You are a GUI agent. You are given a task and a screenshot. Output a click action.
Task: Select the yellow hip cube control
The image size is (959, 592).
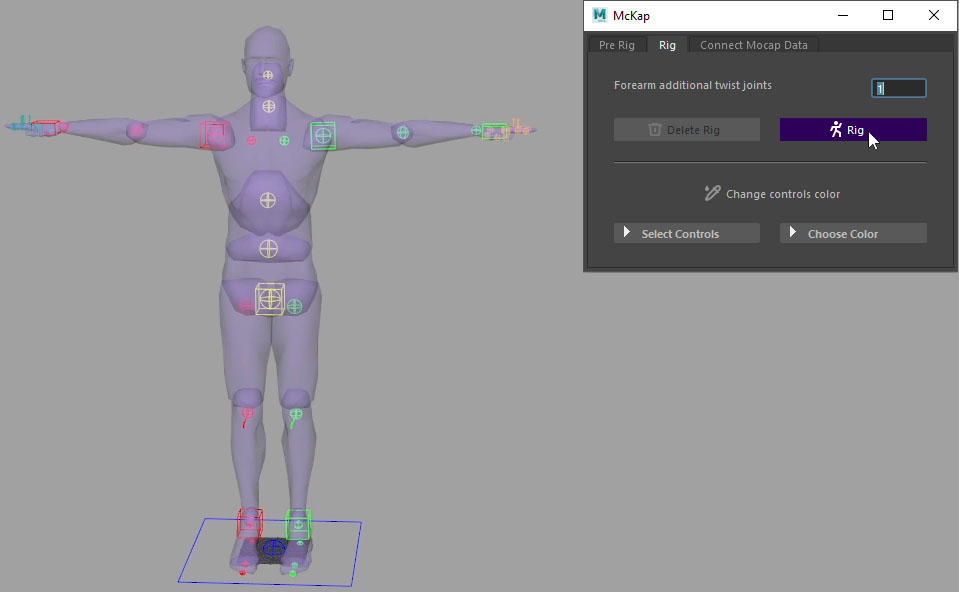[270, 299]
